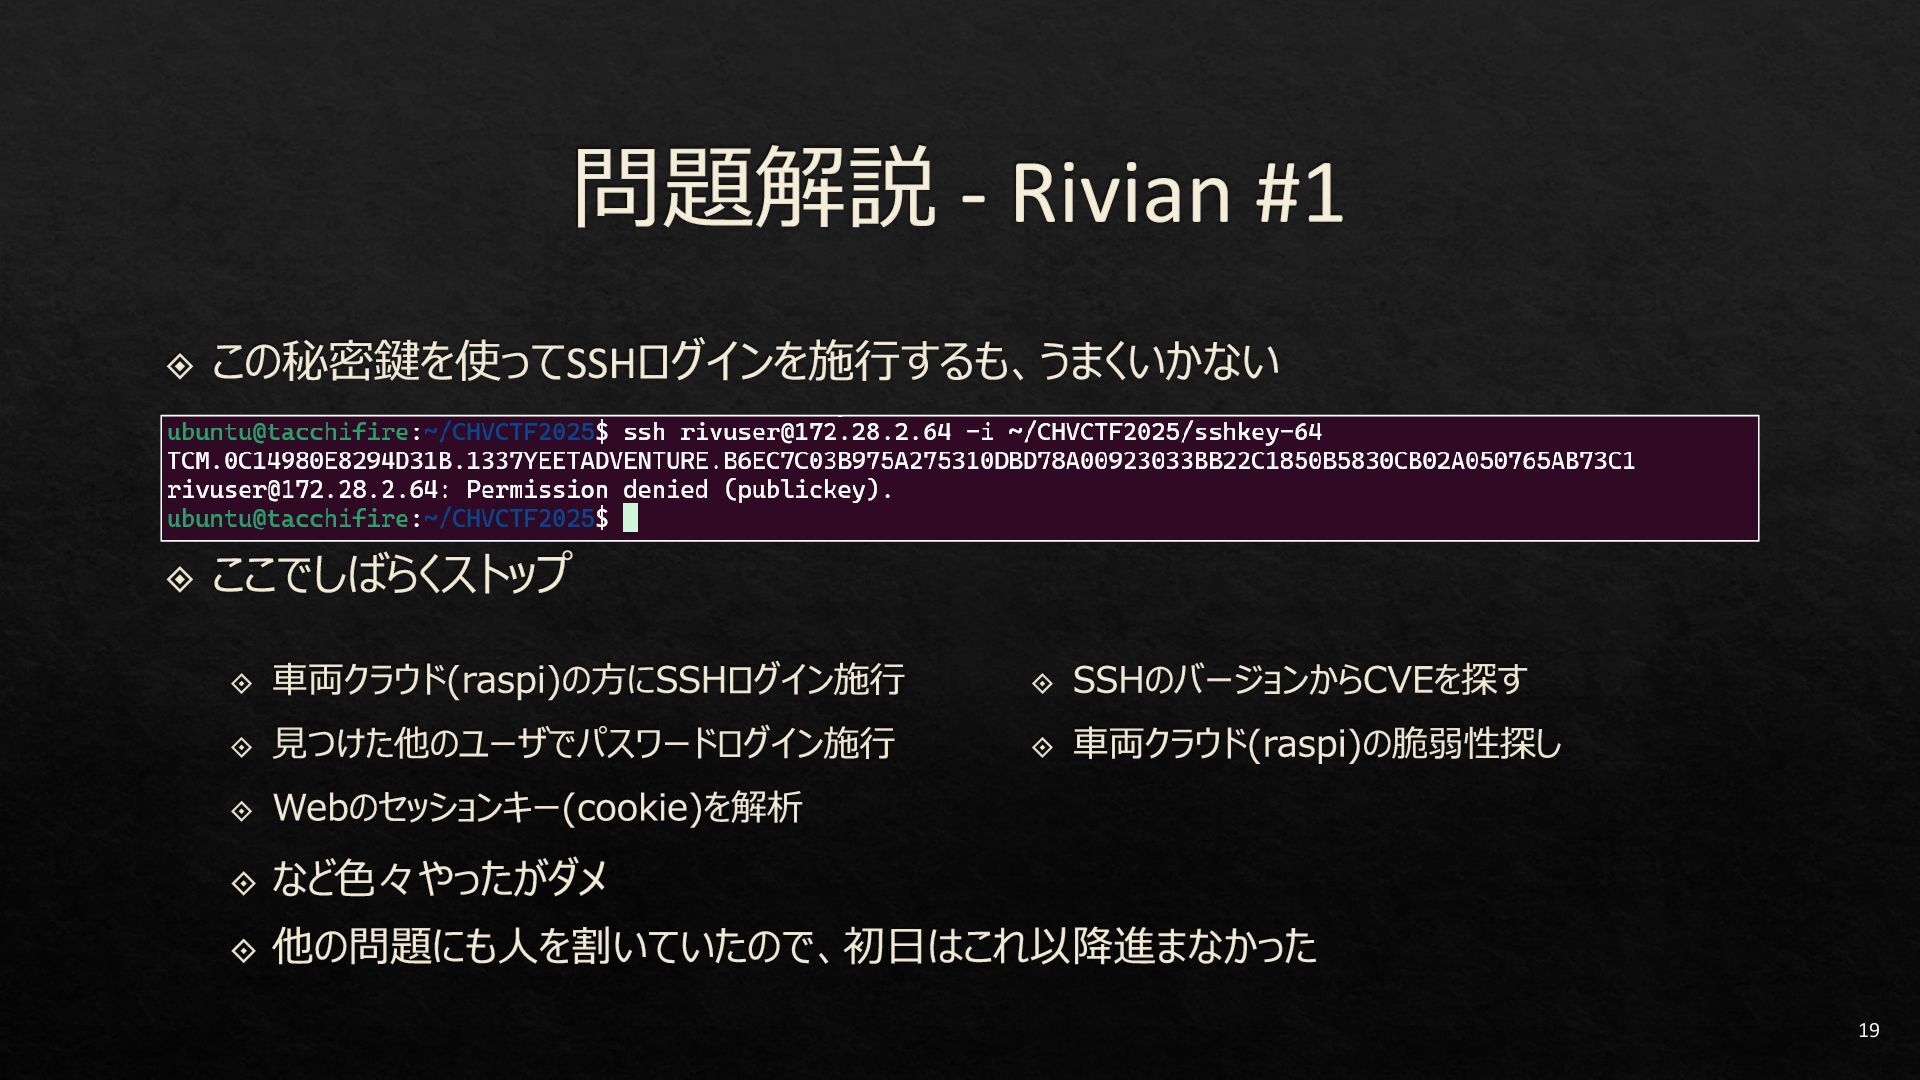Click the terminal cursor on the last prompt
The height and width of the screenshot is (1080, 1920).
pos(630,518)
